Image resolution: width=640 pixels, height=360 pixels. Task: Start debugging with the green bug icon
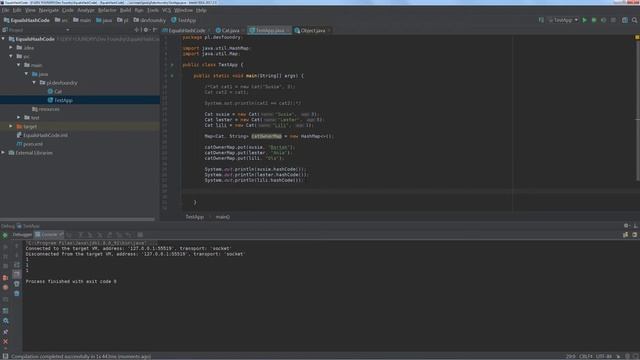coord(594,20)
